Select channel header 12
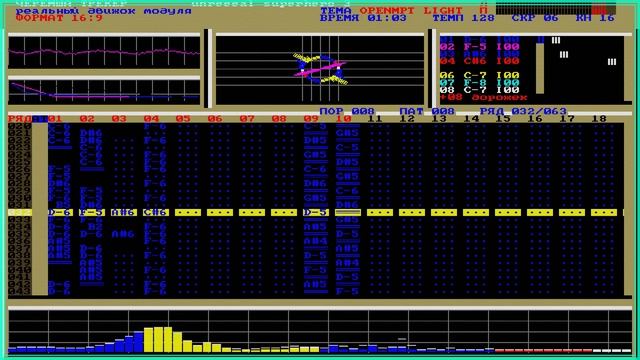640x360 pixels. (x=407, y=119)
